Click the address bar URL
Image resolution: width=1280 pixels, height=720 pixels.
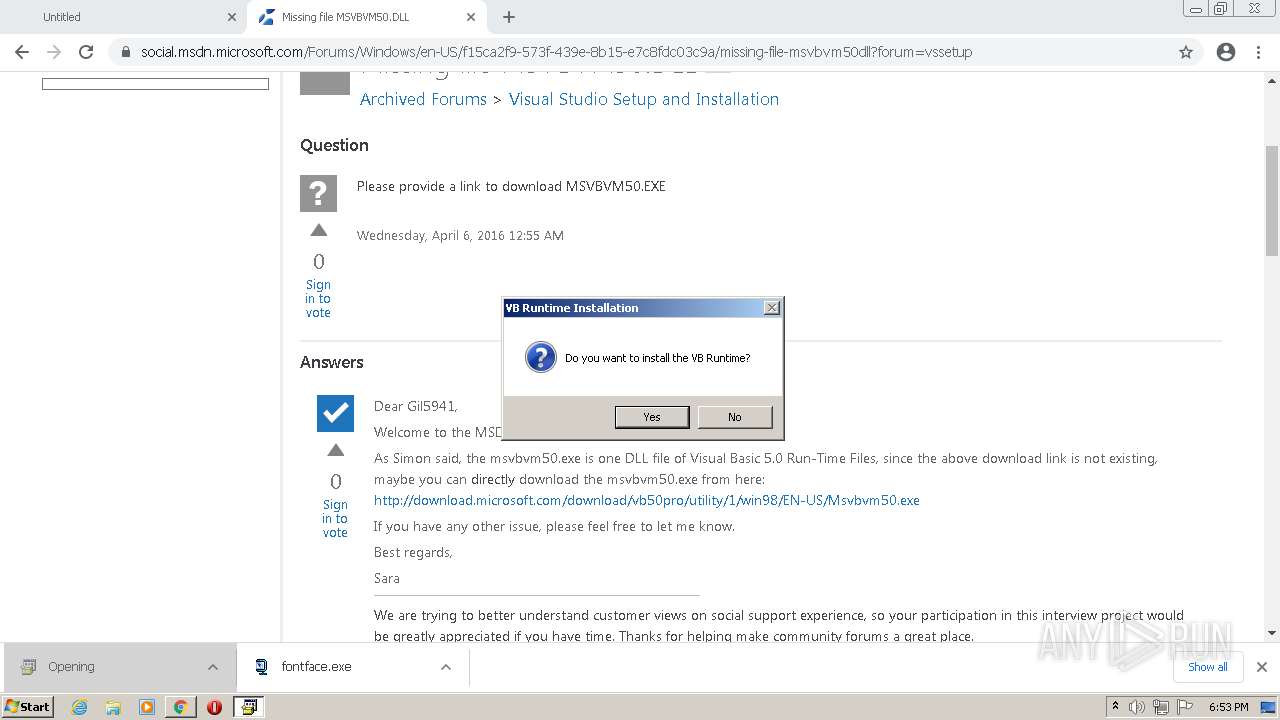(x=556, y=52)
